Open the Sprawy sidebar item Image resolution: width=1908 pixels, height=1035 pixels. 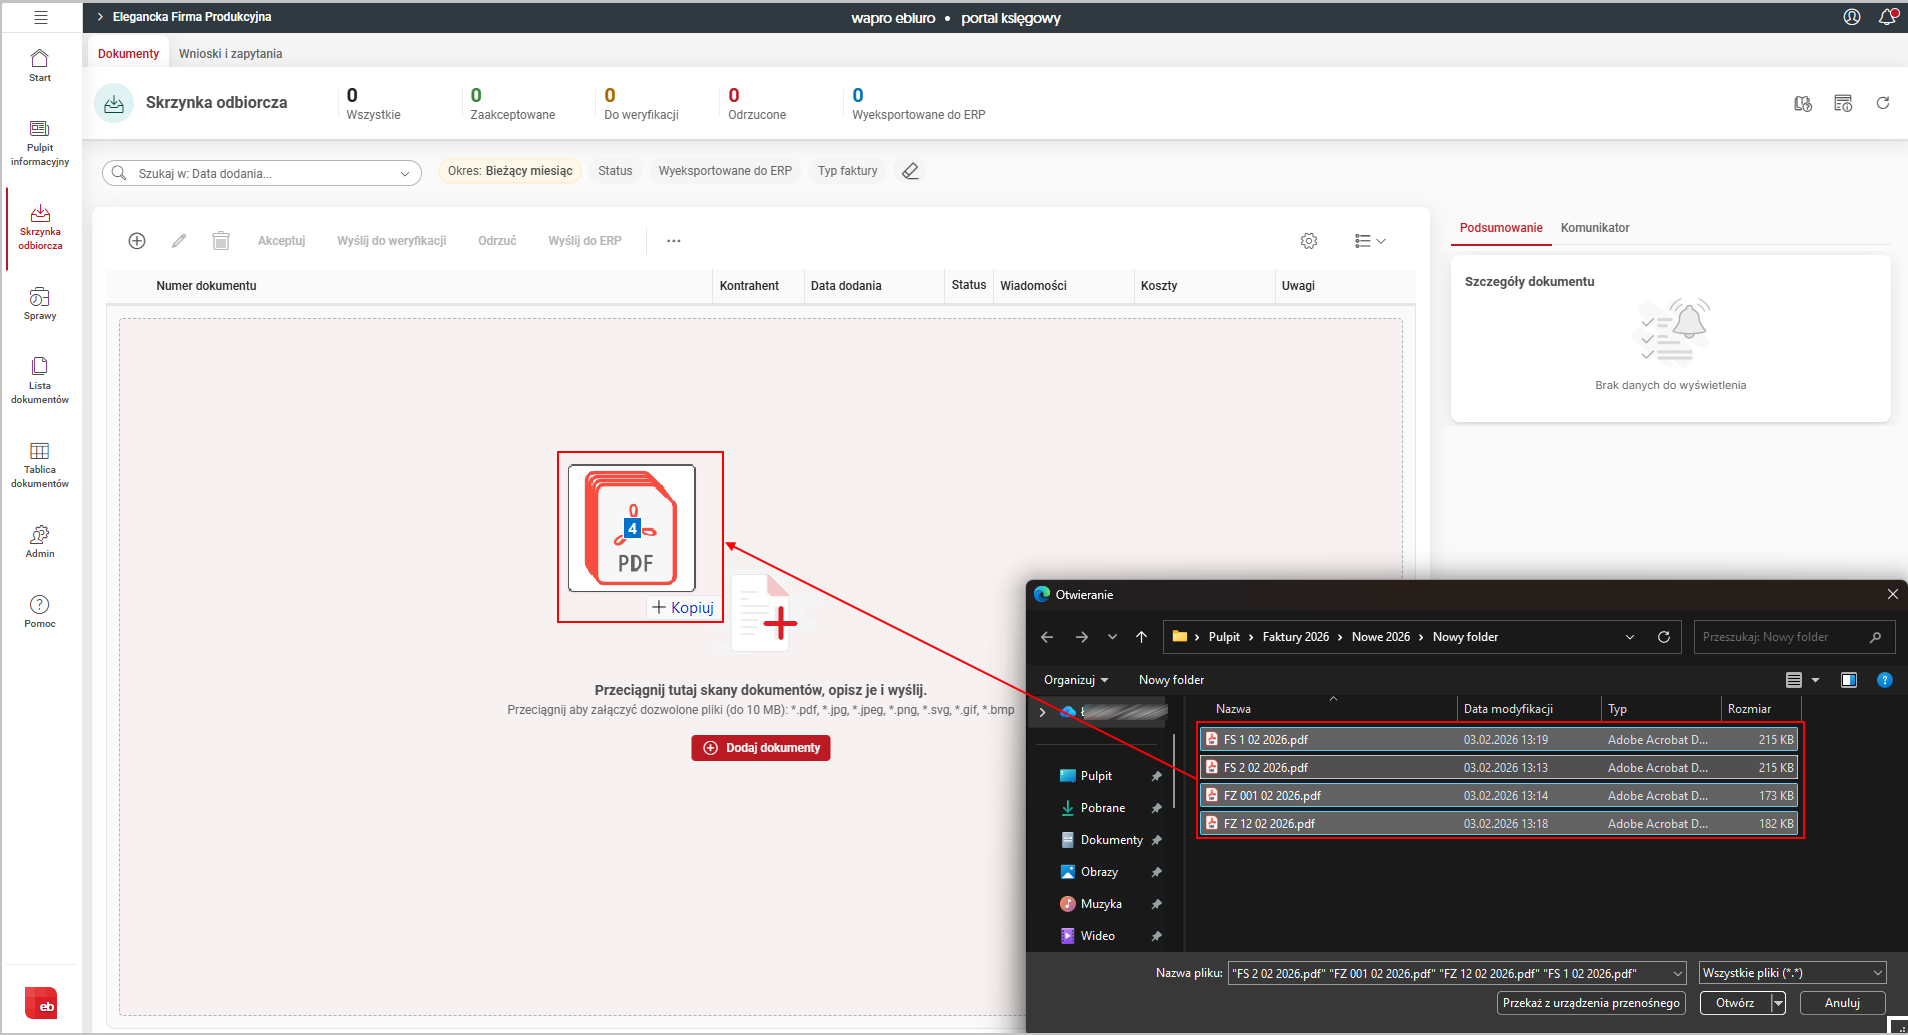[x=40, y=303]
